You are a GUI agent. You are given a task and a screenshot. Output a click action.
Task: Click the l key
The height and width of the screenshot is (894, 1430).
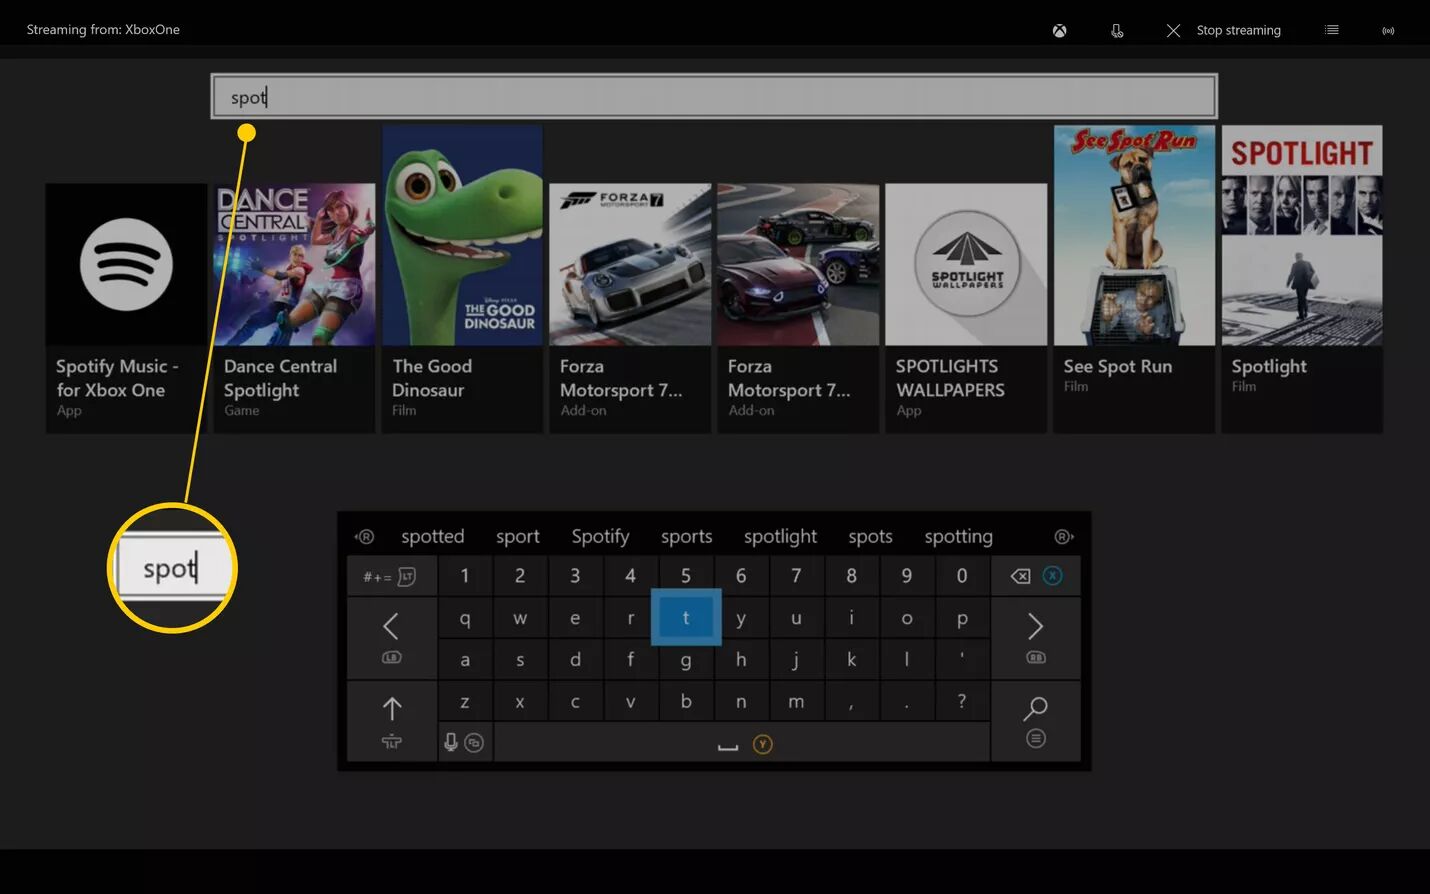[907, 659]
